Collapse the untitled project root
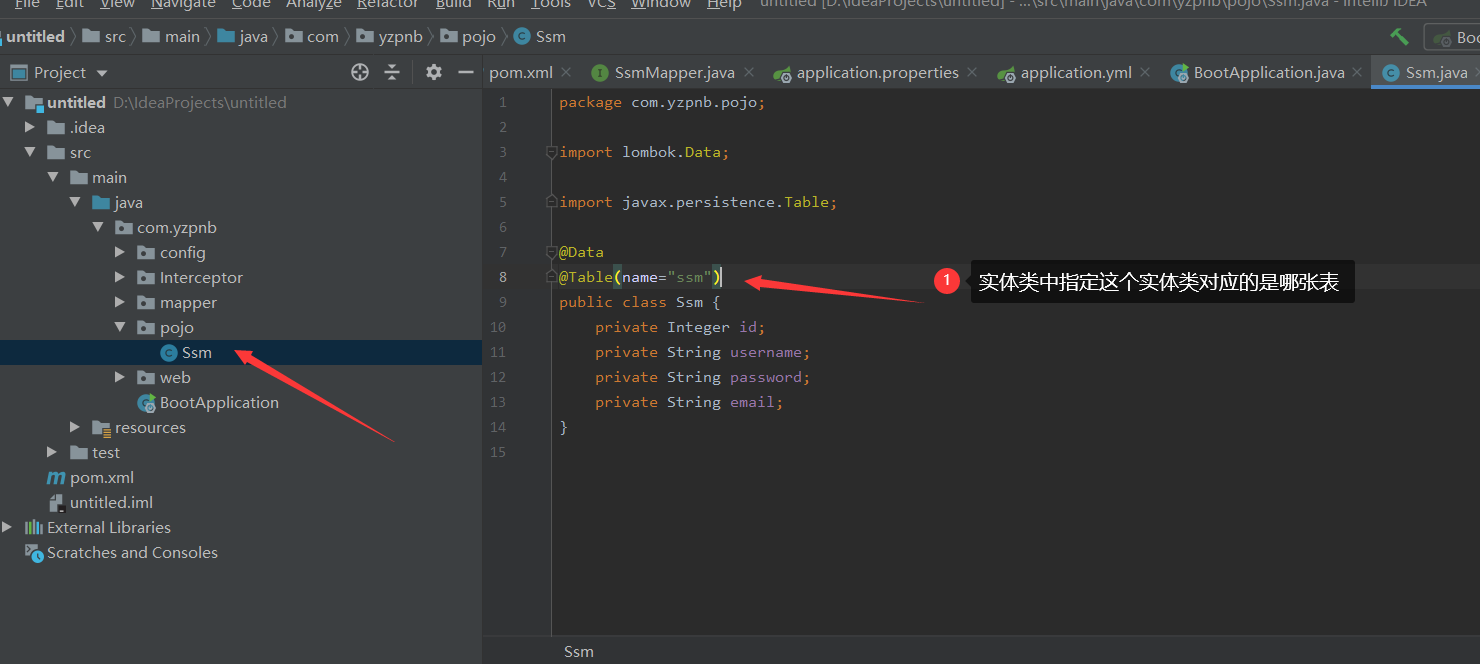The height and width of the screenshot is (664, 1480). [x=9, y=102]
